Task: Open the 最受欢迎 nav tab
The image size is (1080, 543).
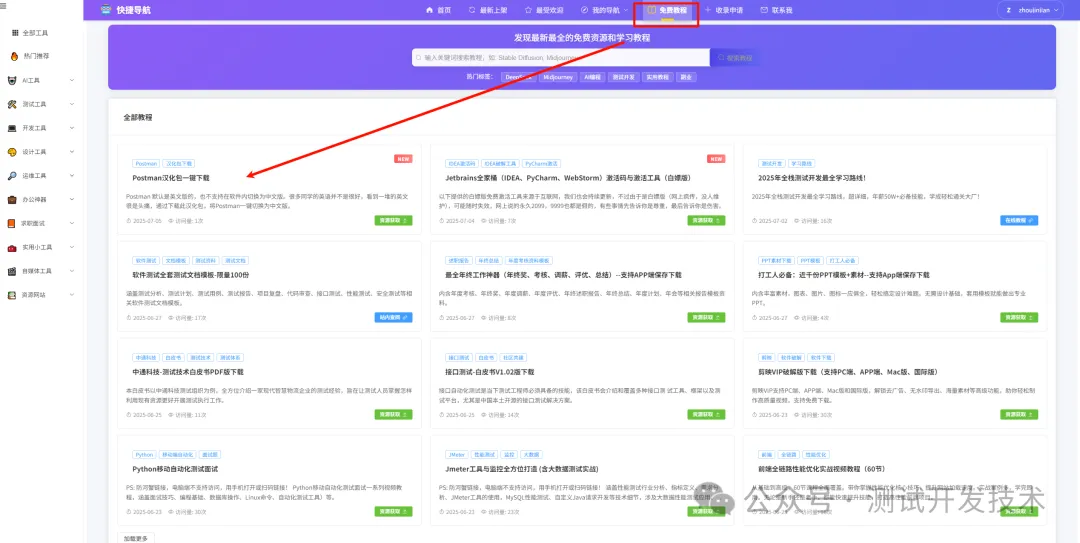Action: click(544, 10)
